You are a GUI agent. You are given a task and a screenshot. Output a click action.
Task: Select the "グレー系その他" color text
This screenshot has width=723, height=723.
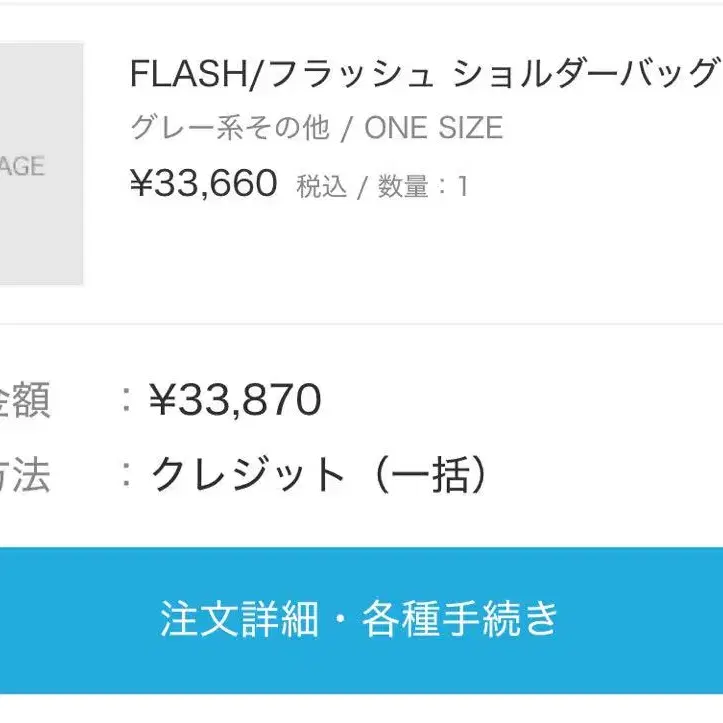point(230,128)
